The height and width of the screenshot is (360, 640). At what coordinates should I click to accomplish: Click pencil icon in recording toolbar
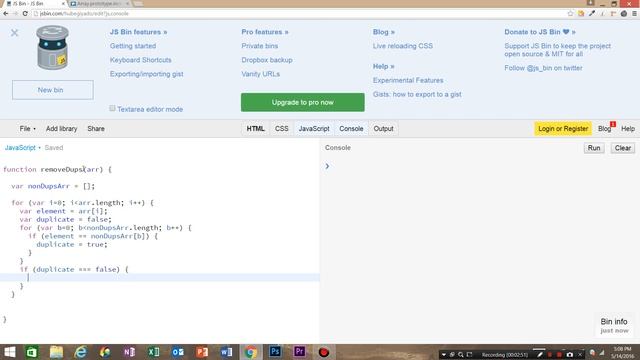point(540,355)
